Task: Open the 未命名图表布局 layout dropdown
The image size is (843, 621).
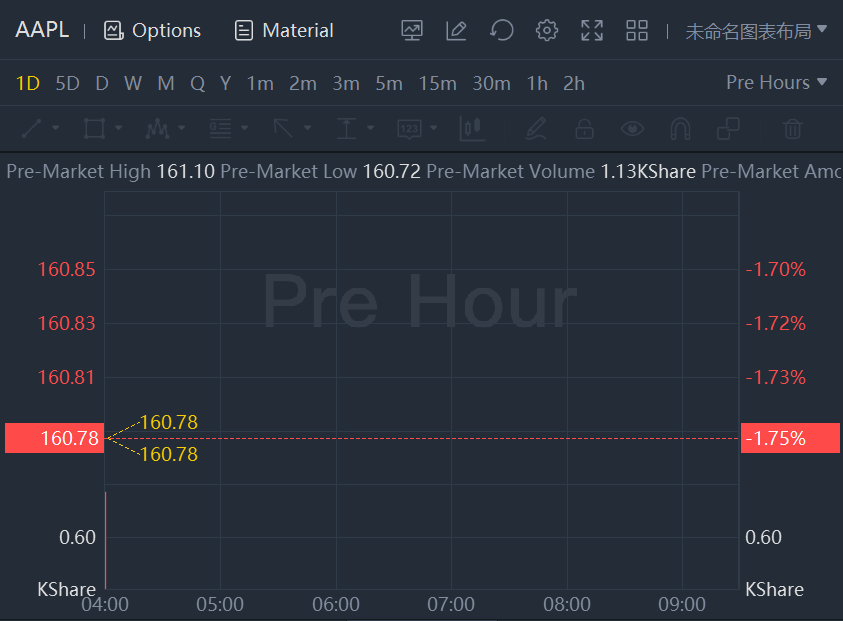Action: tap(756, 30)
